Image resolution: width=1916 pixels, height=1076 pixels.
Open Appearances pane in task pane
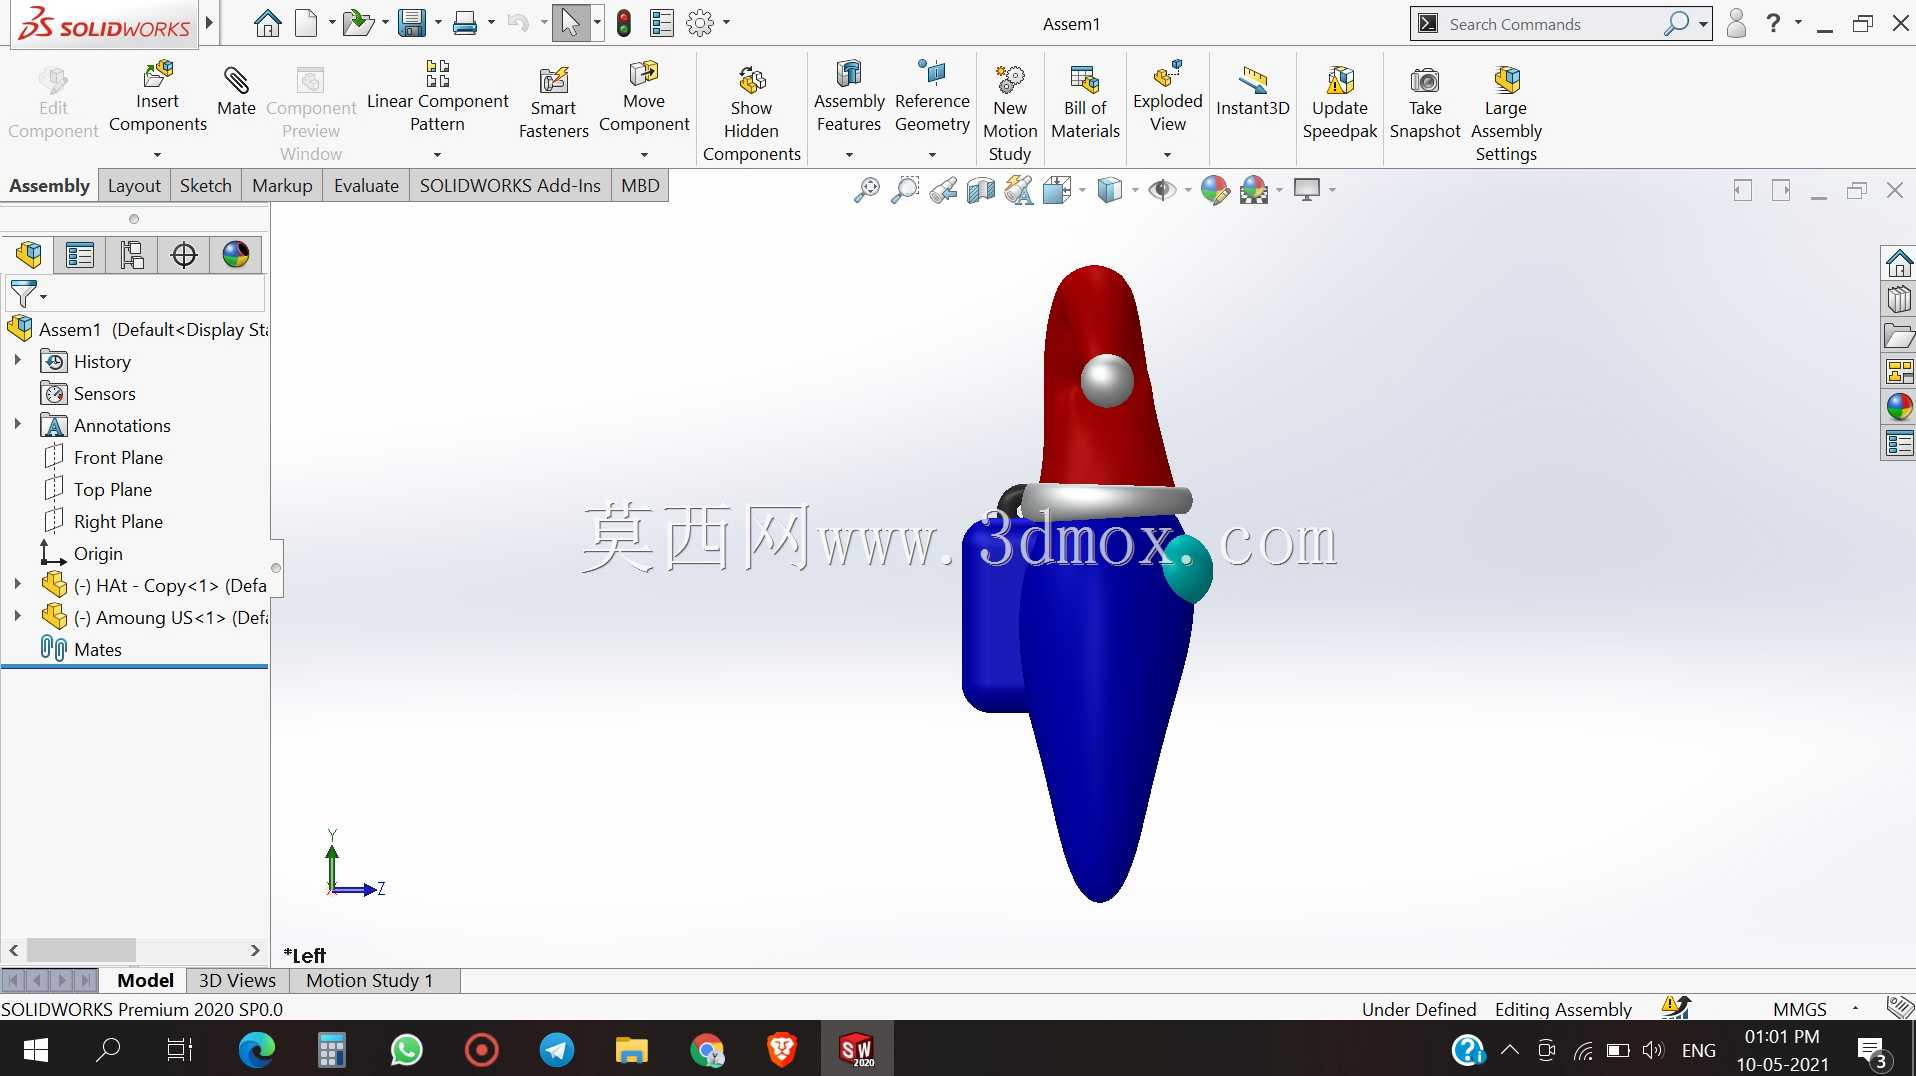pos(1899,407)
